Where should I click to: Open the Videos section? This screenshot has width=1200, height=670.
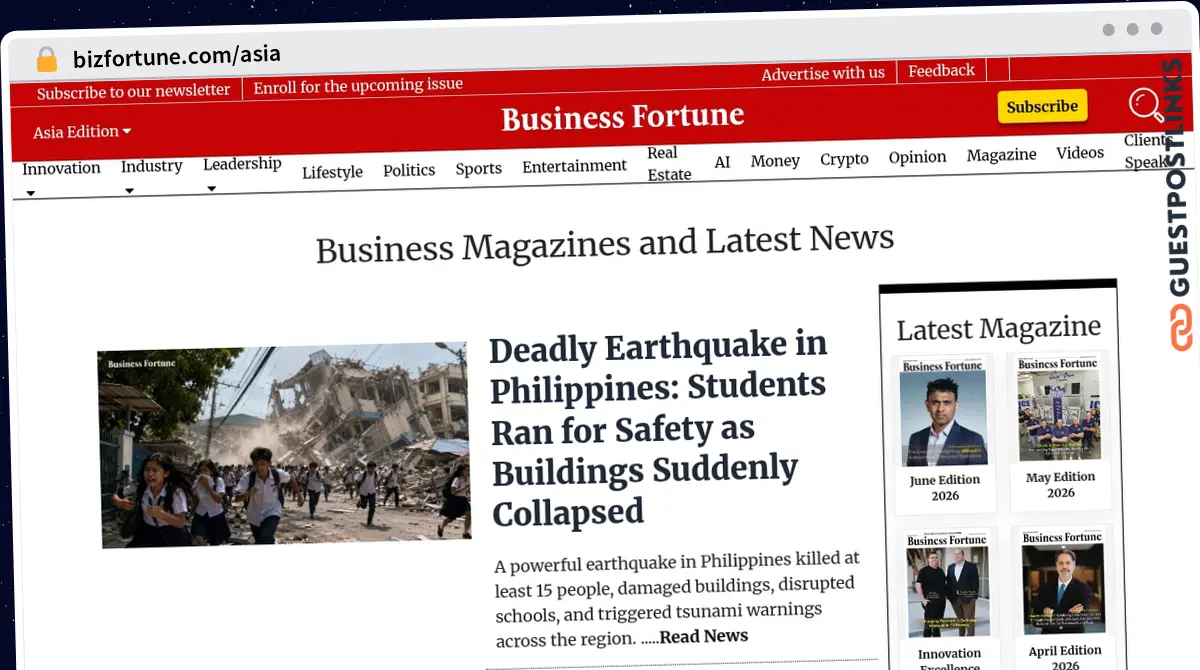click(x=1080, y=153)
